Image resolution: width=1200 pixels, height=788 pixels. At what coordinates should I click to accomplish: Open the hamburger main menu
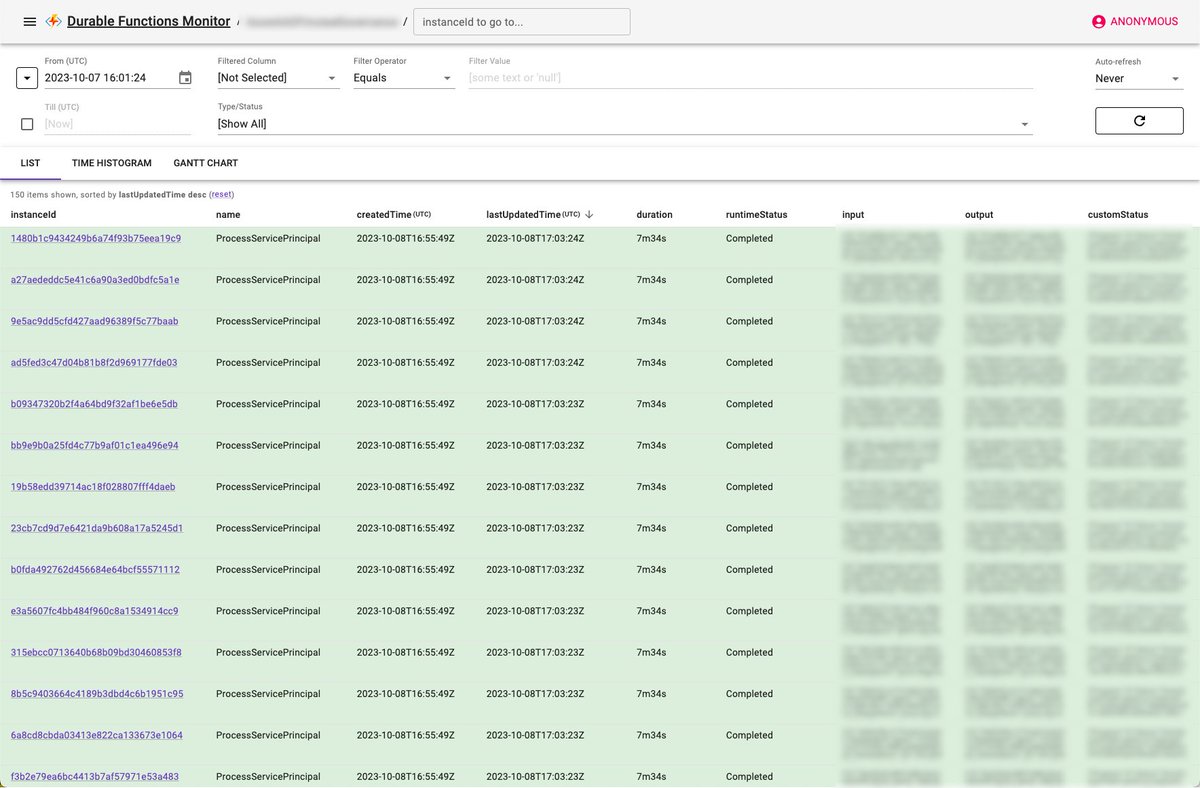pos(29,21)
